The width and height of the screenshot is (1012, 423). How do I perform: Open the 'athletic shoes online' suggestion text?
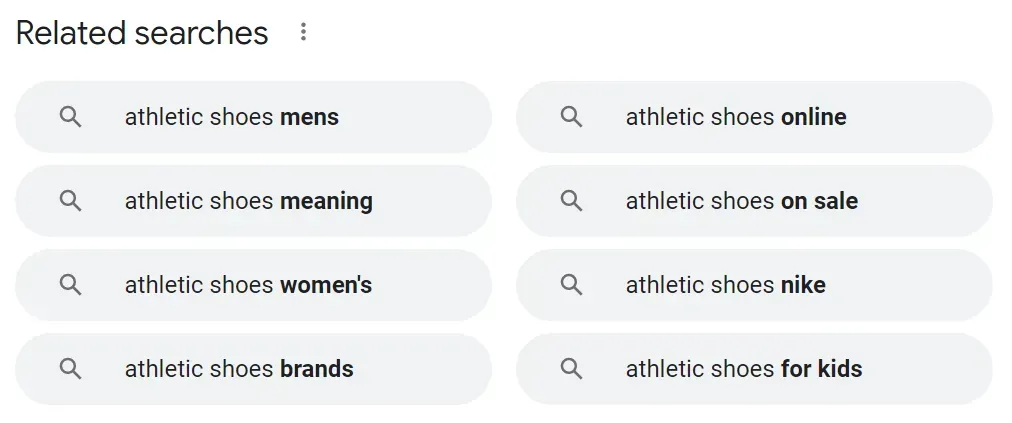pos(736,117)
